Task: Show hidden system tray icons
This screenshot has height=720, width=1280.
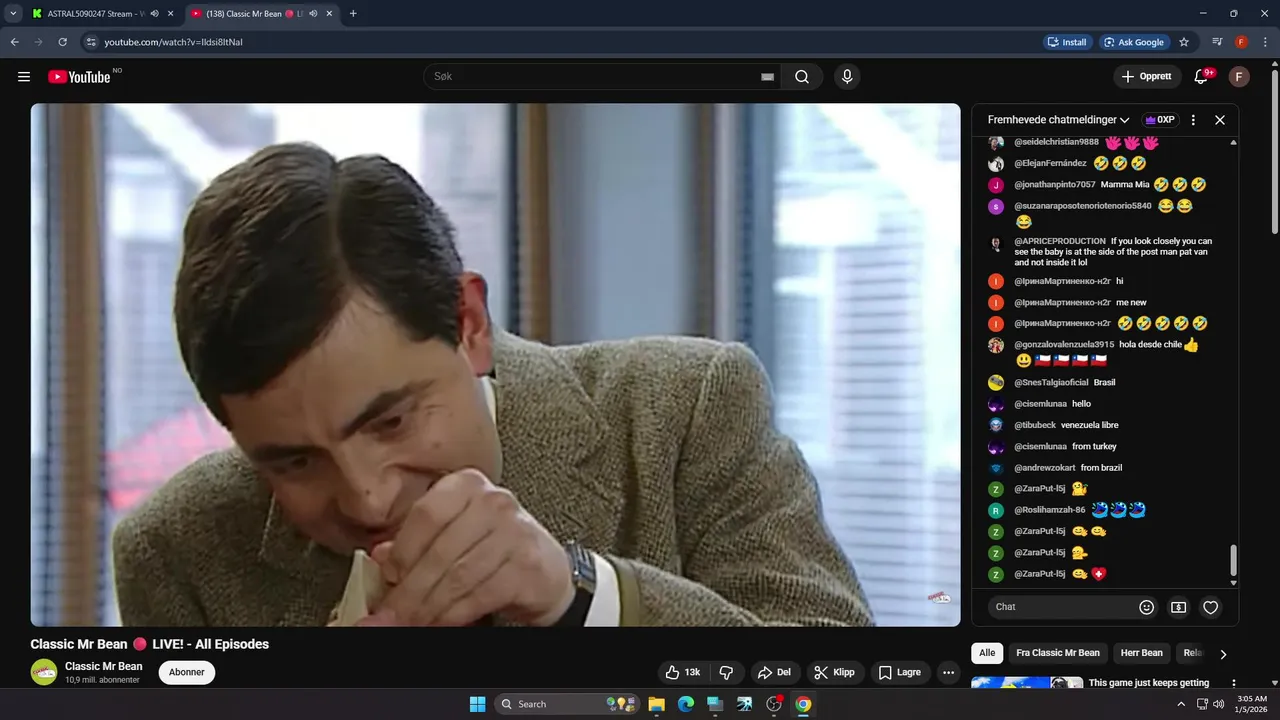Action: pyautogui.click(x=1180, y=704)
